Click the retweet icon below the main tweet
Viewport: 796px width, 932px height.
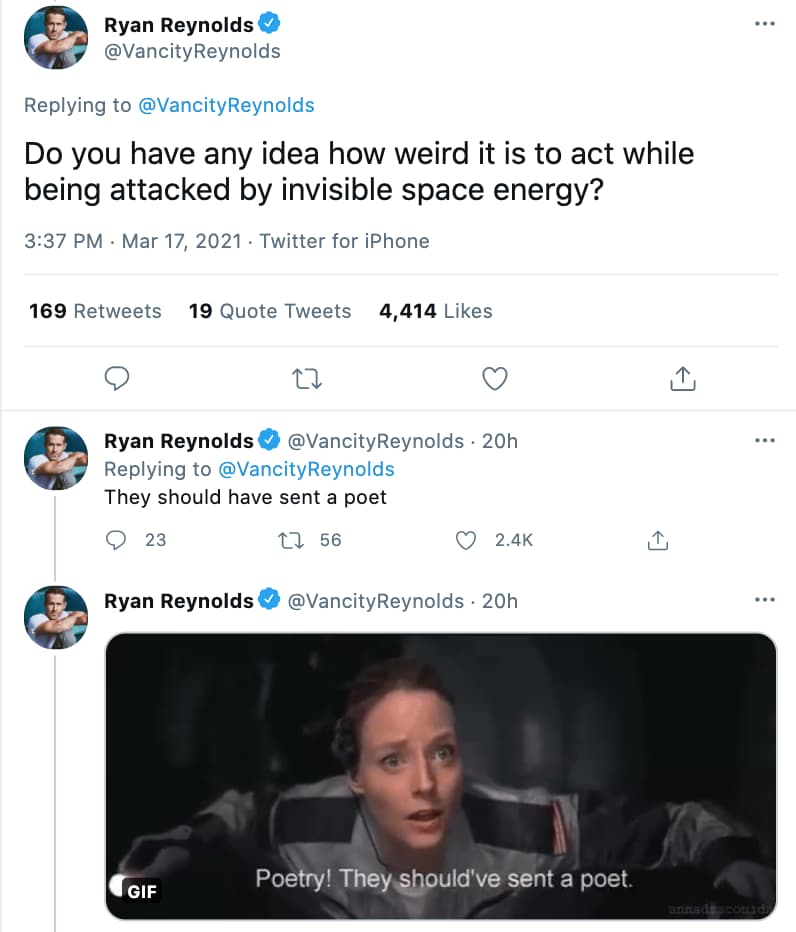(x=306, y=378)
